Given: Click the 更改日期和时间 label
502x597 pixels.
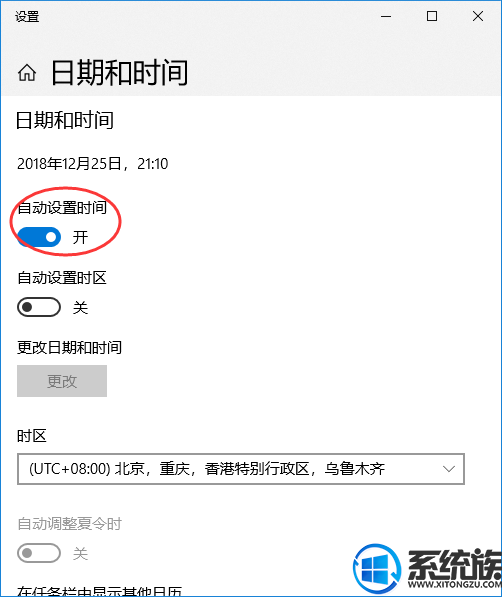Looking at the screenshot, I should point(69,348).
